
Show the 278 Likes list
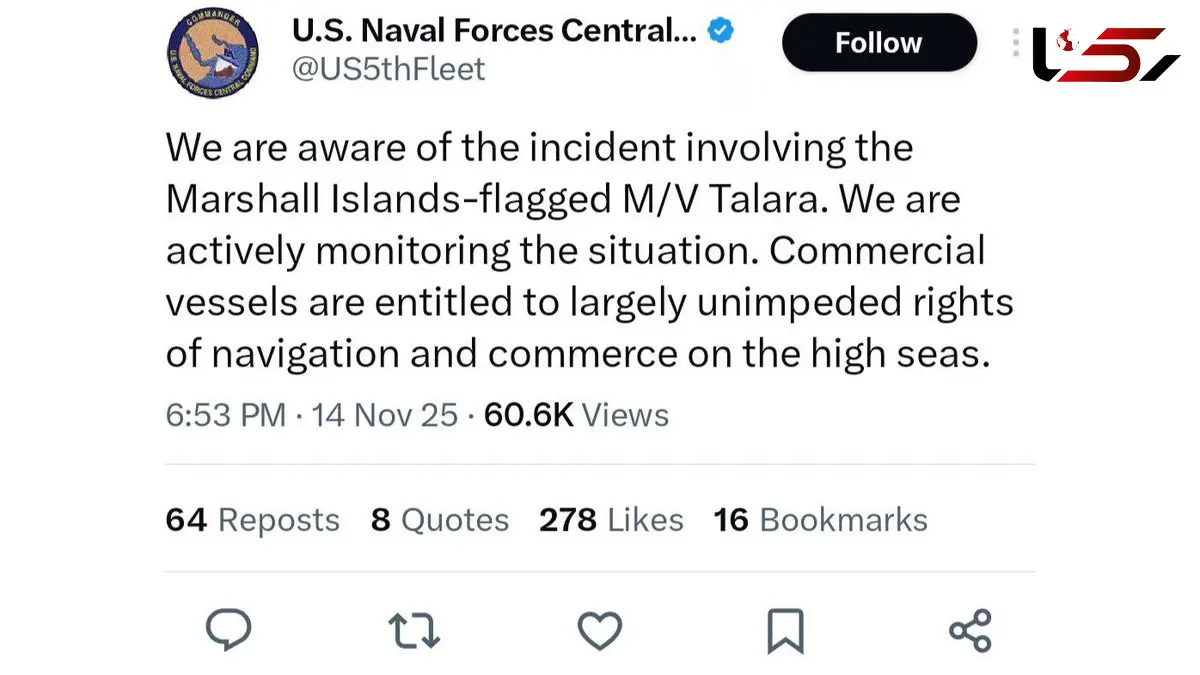[x=611, y=520]
